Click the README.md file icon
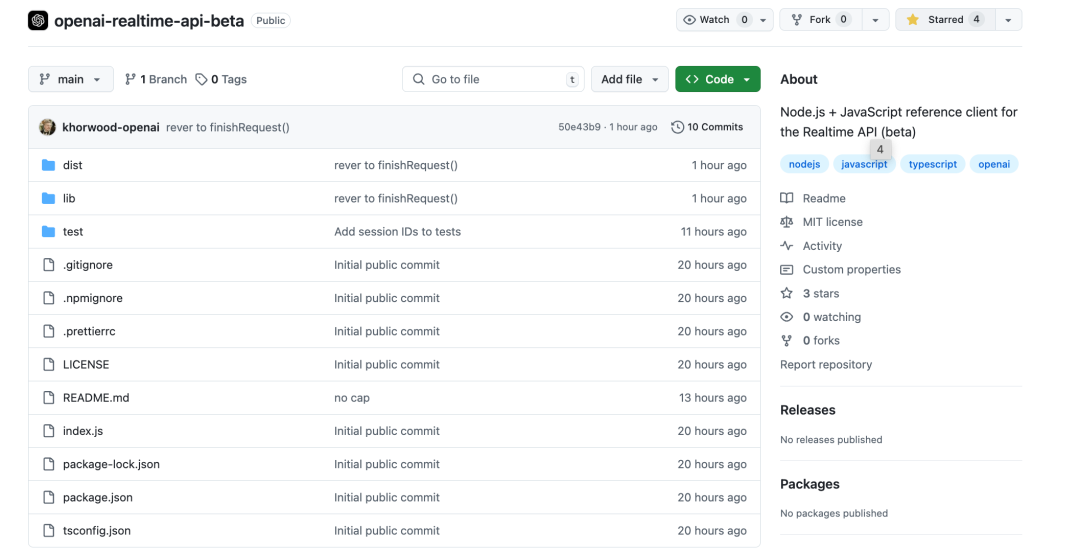 coord(48,398)
